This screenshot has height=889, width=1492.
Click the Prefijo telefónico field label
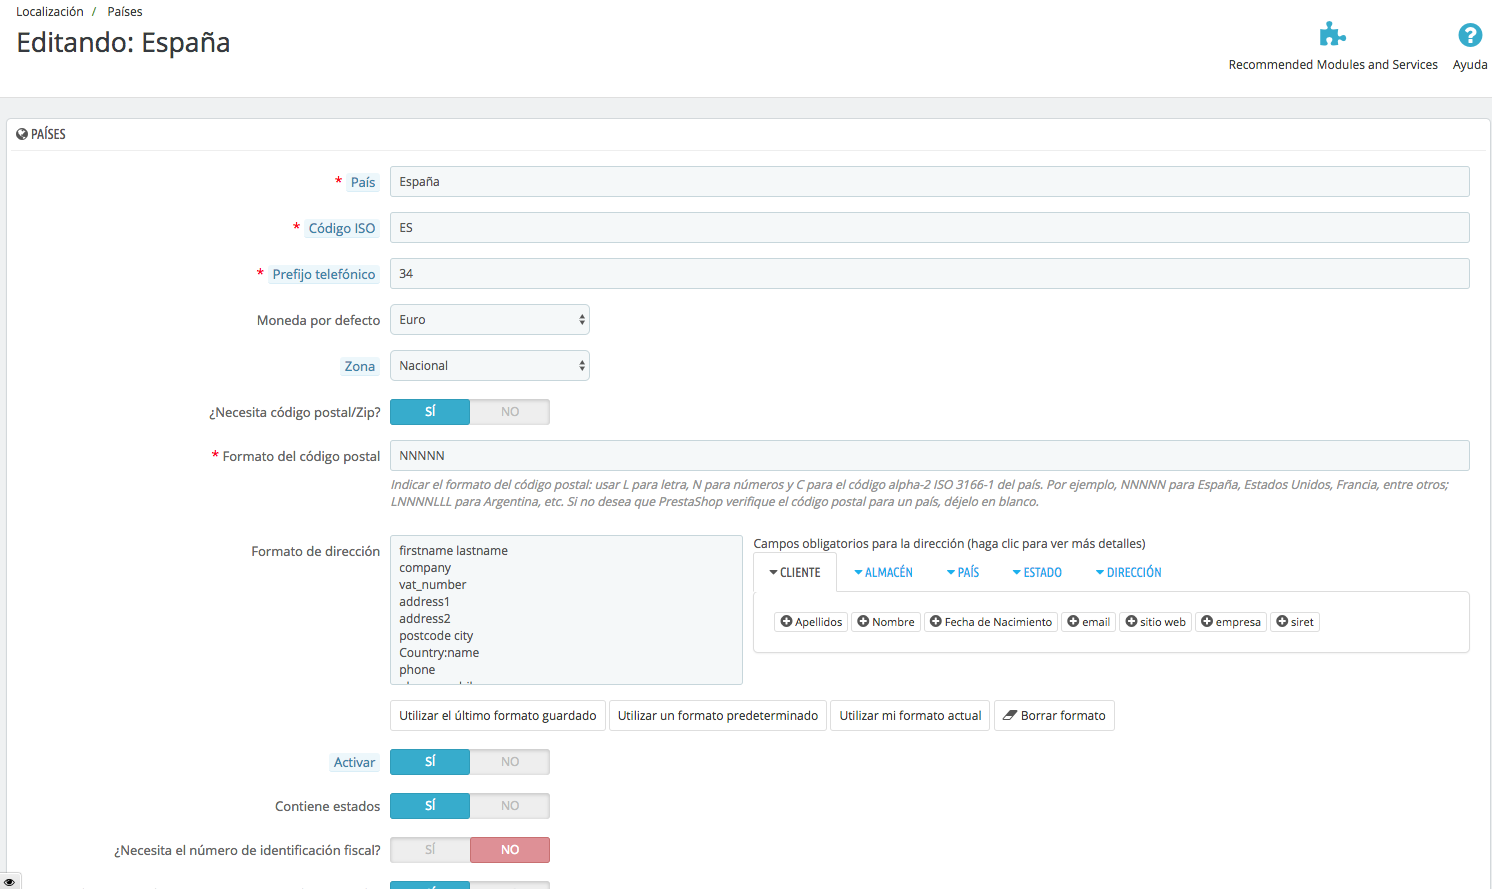[324, 274]
